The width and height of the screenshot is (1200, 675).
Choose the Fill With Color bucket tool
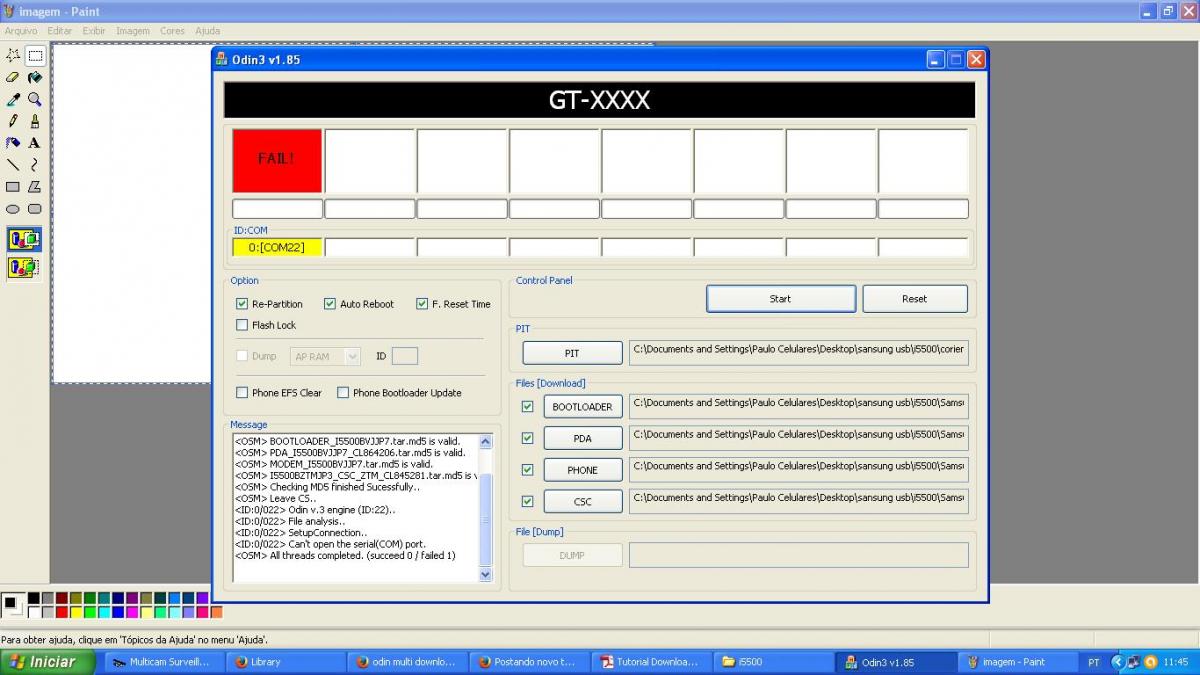tap(35, 78)
